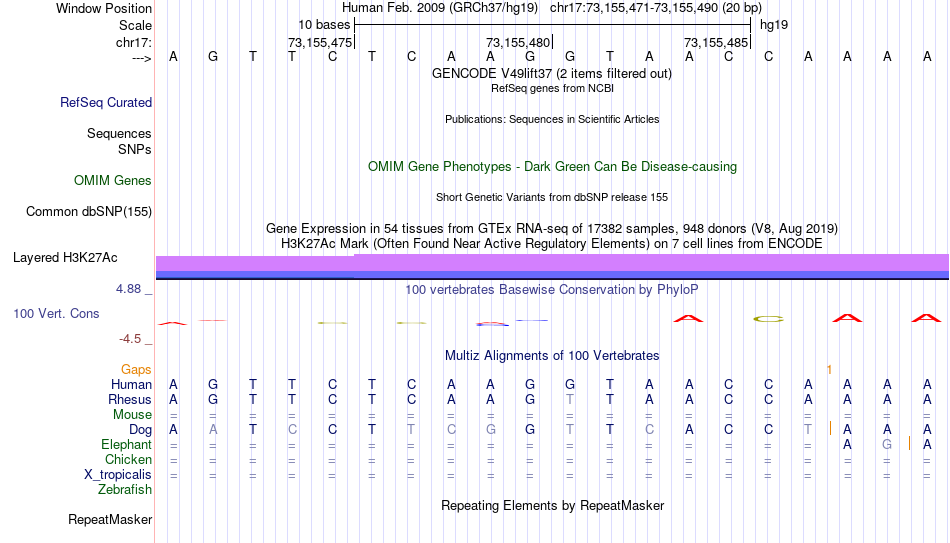950x543 pixels.
Task: Click the Publications: Sequences in Scientific Articles title
Action: (552, 119)
